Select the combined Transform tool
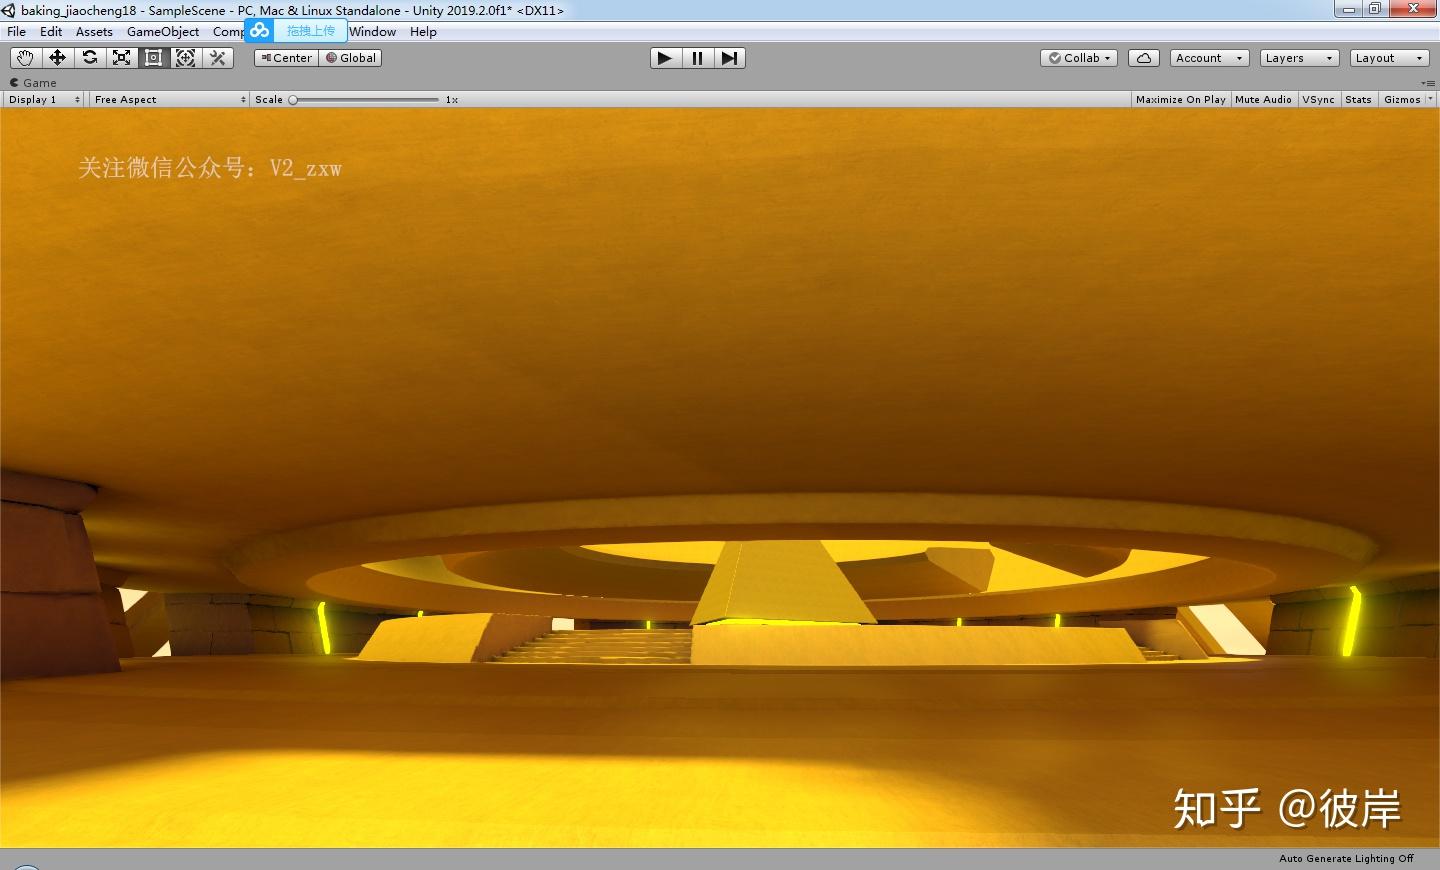 click(x=185, y=58)
